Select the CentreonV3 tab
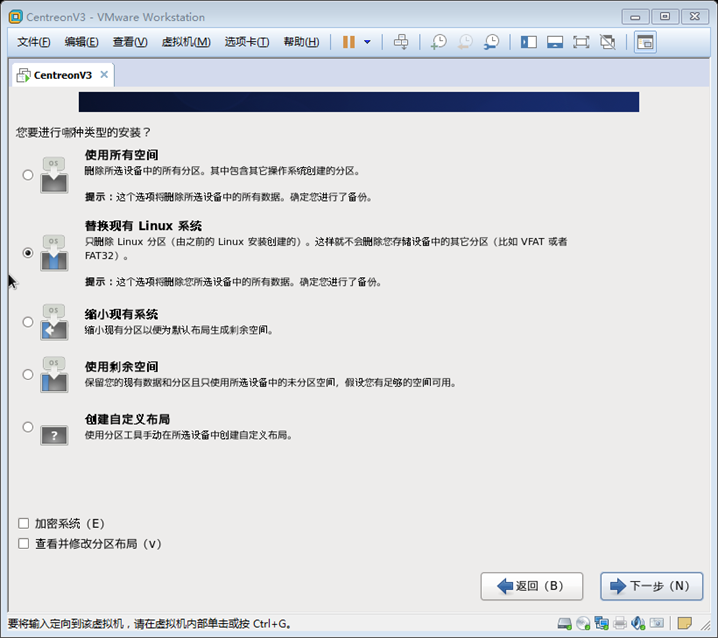This screenshot has width=718, height=638. click(x=63, y=75)
